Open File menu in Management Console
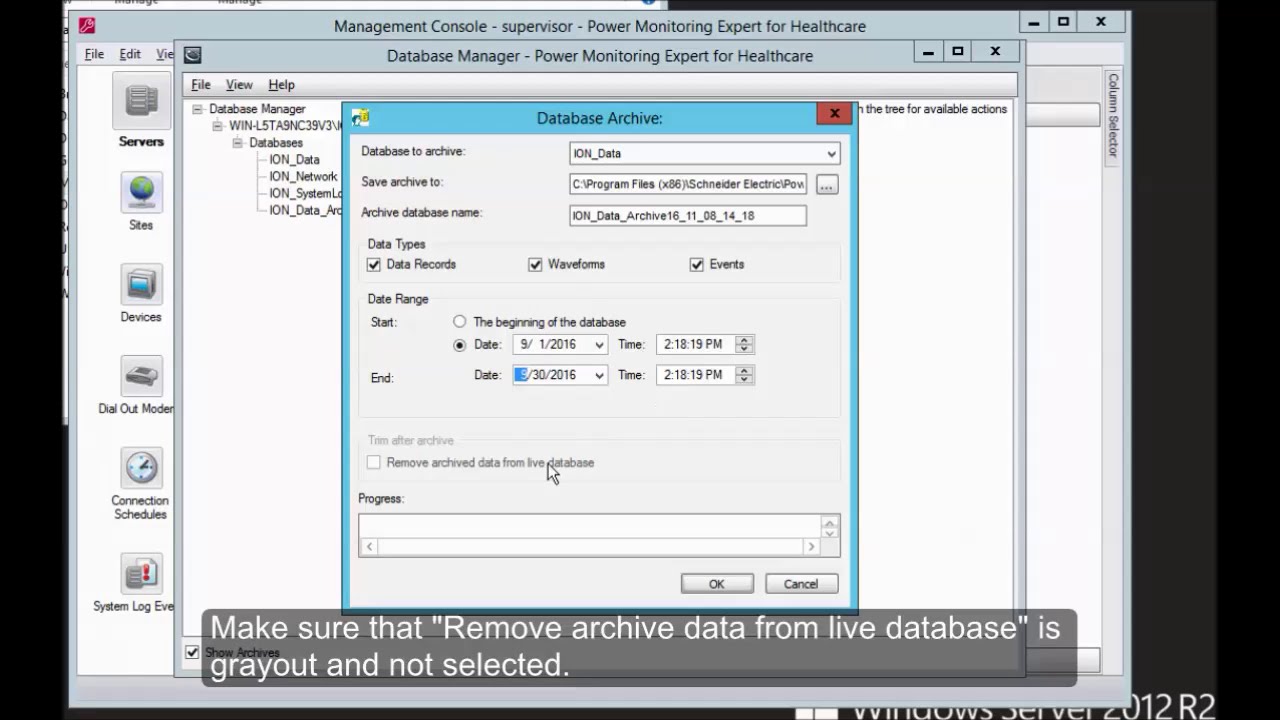The height and width of the screenshot is (720, 1280). coord(94,54)
